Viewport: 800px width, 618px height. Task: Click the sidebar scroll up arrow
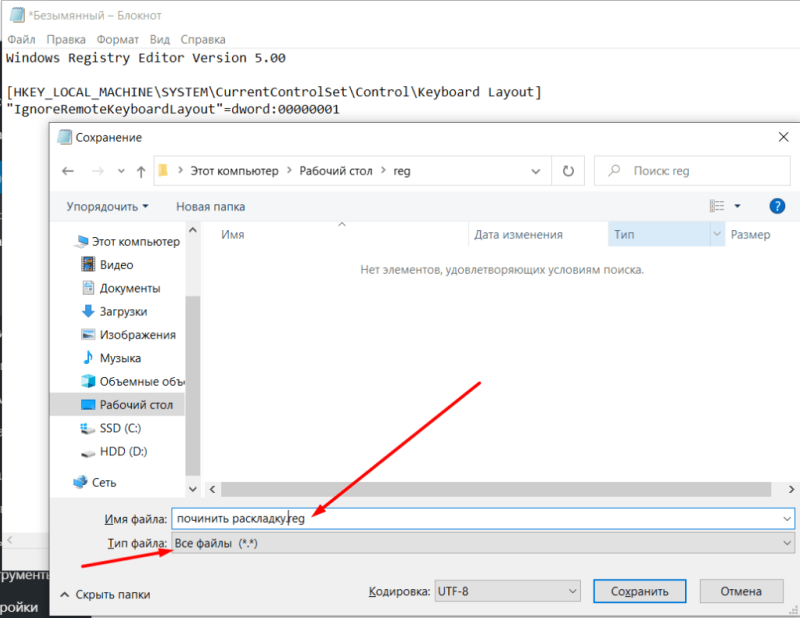coord(193,230)
